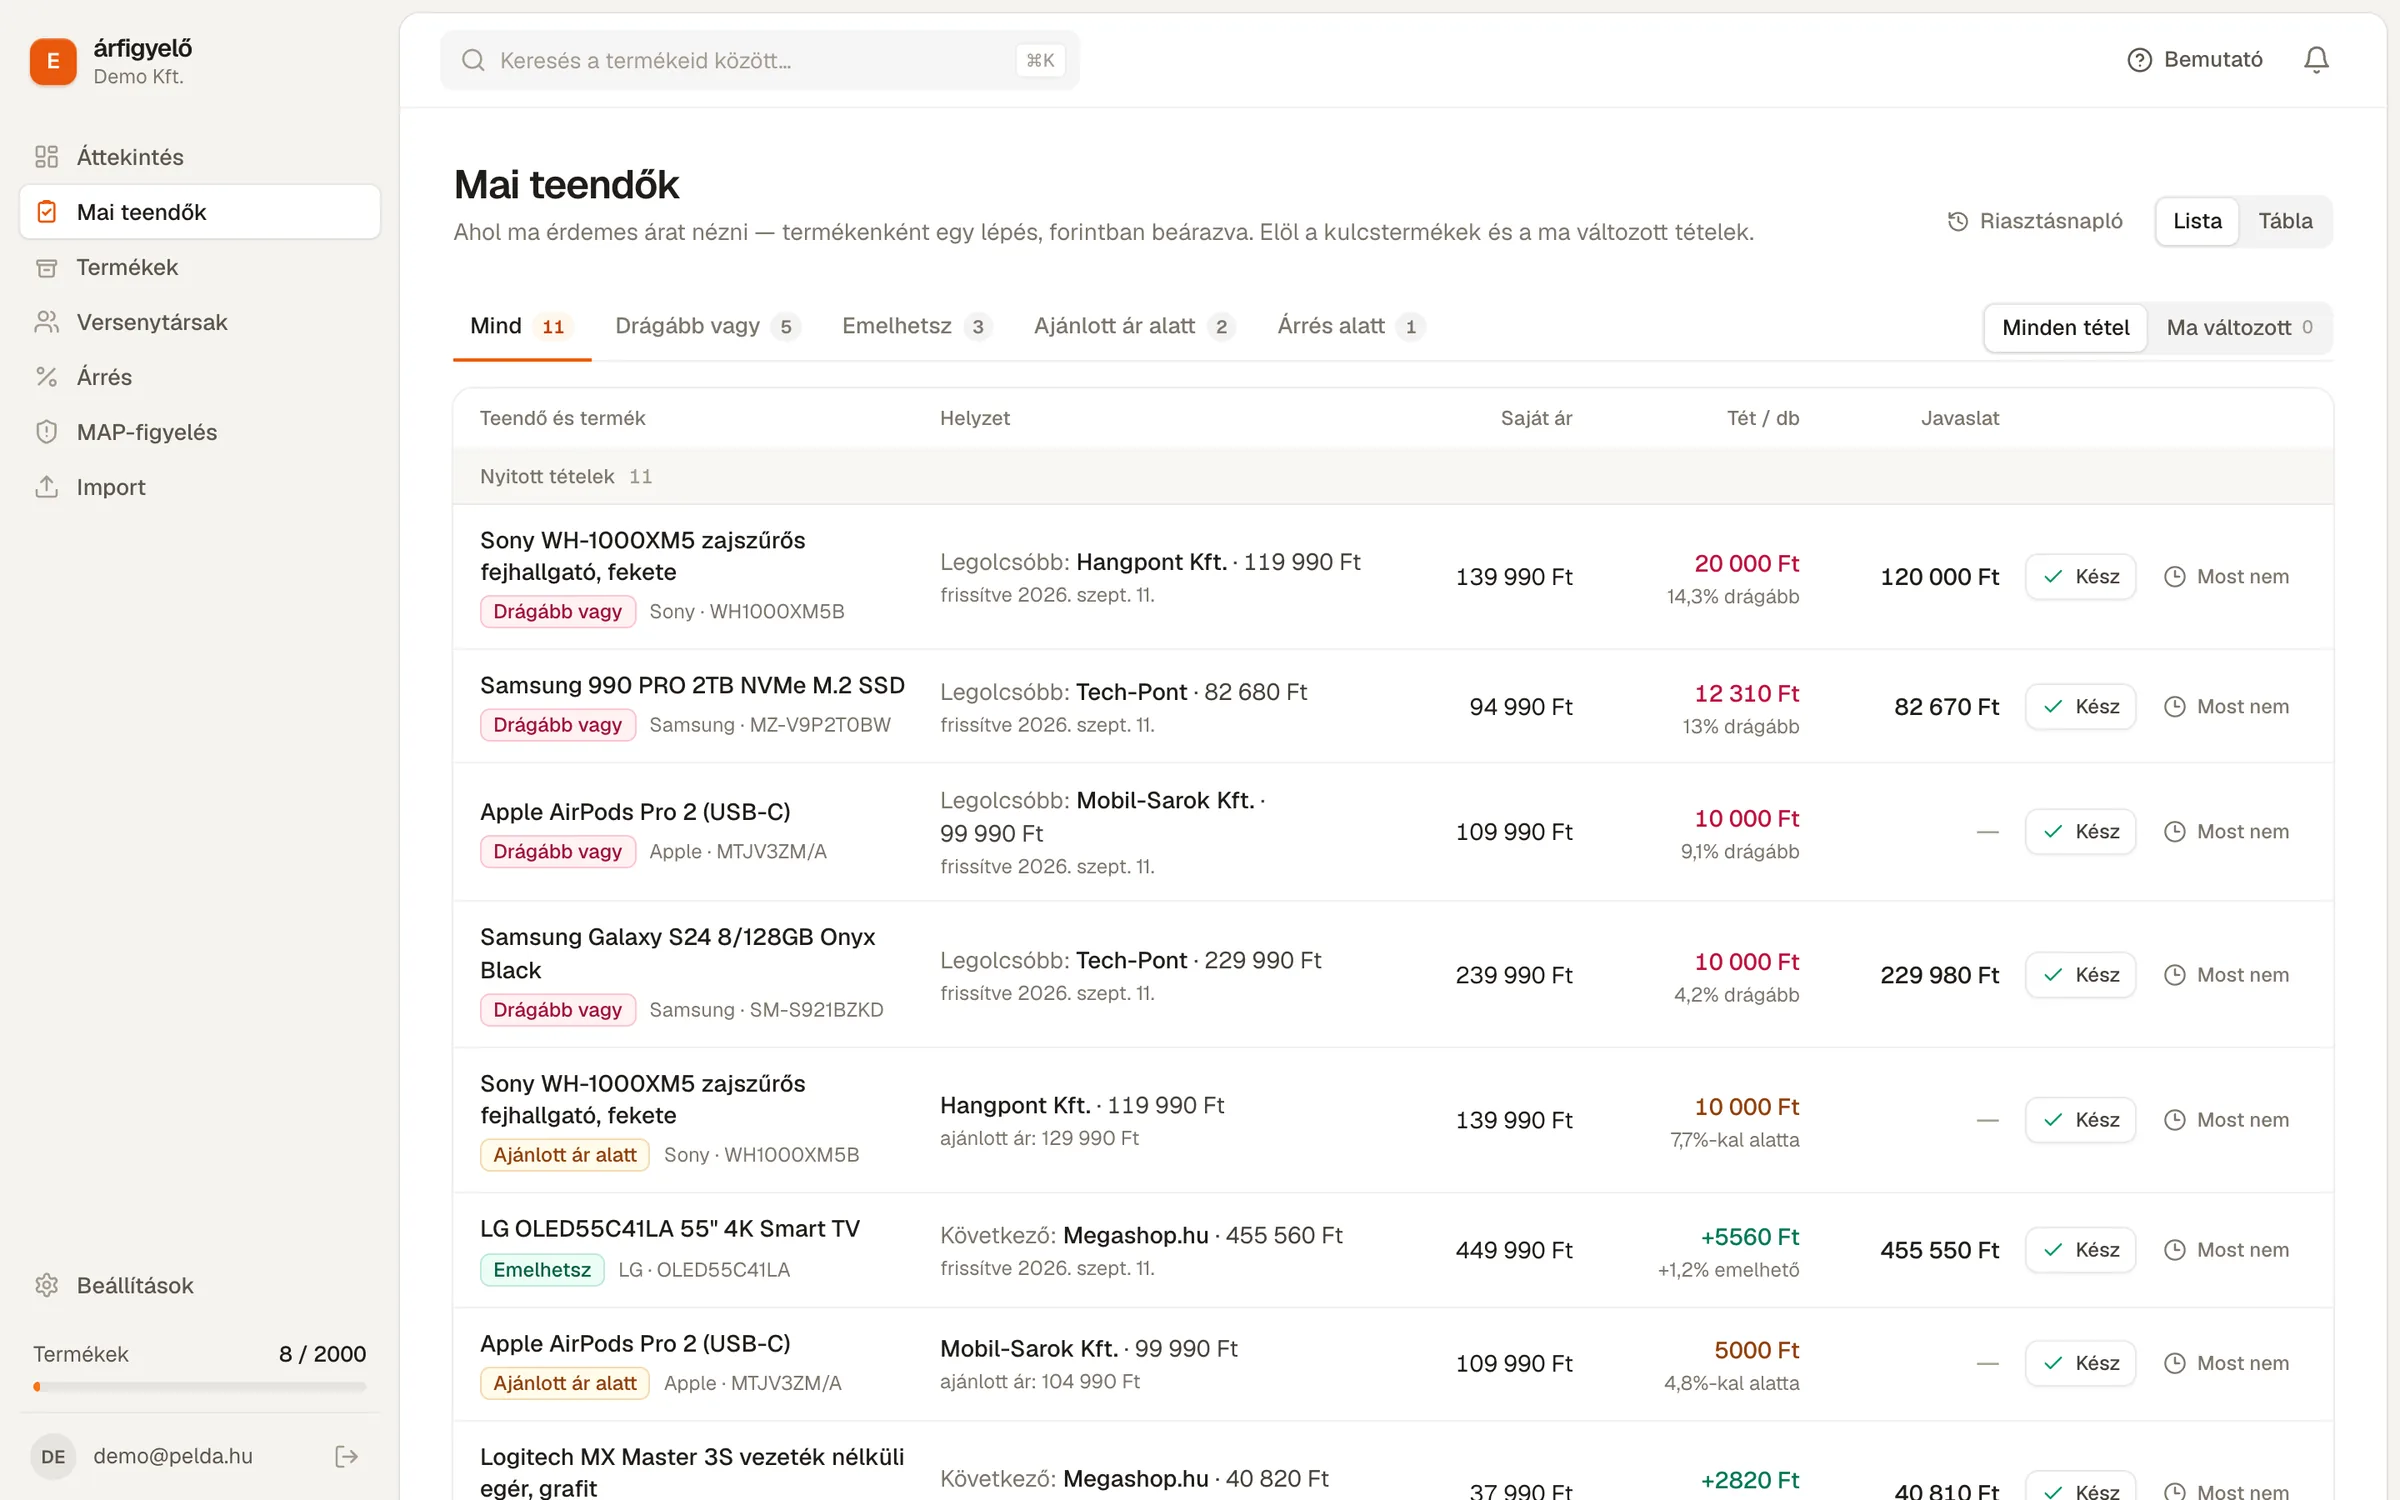
Task: Click the green Emelhetsz badge on LG row
Action: tap(542, 1270)
